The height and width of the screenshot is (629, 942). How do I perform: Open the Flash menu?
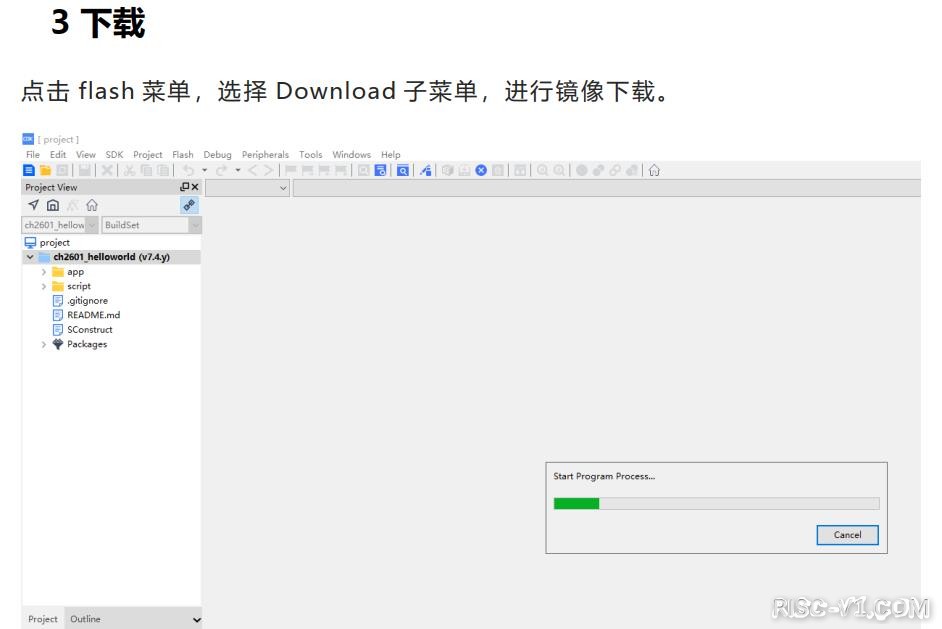pyautogui.click(x=182, y=155)
